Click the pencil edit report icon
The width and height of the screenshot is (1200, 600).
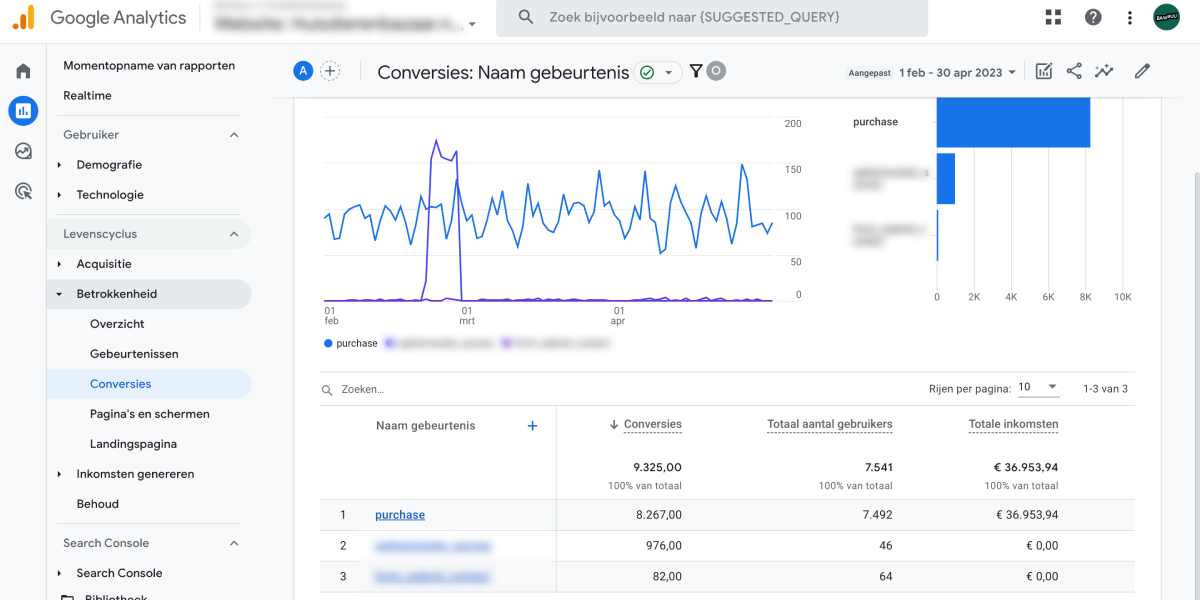(1142, 71)
